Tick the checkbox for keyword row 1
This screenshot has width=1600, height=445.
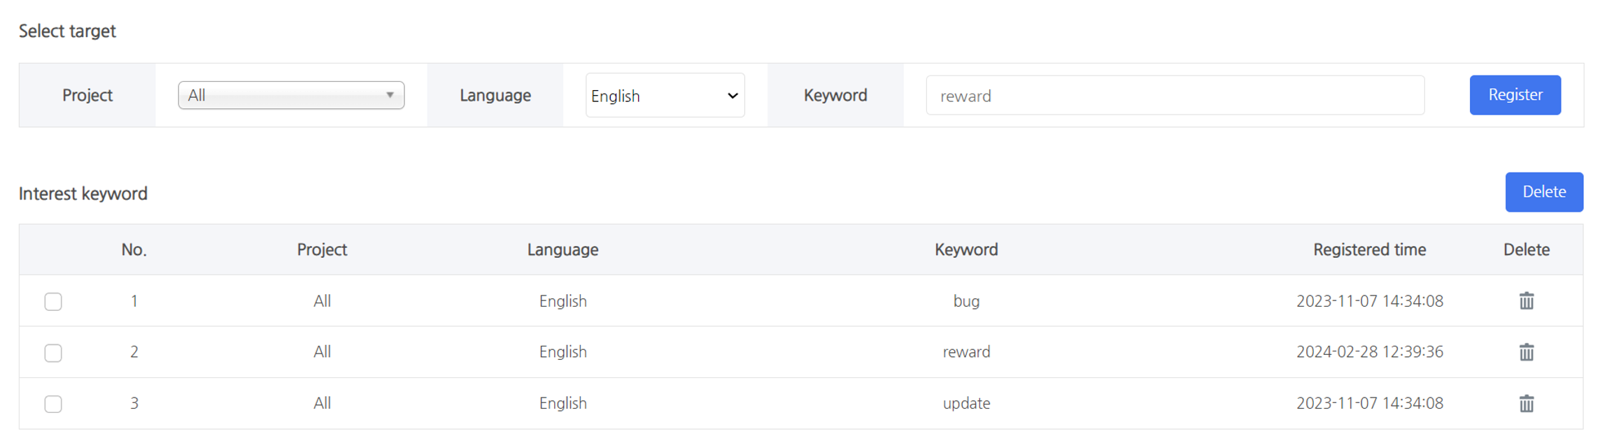coord(53,302)
